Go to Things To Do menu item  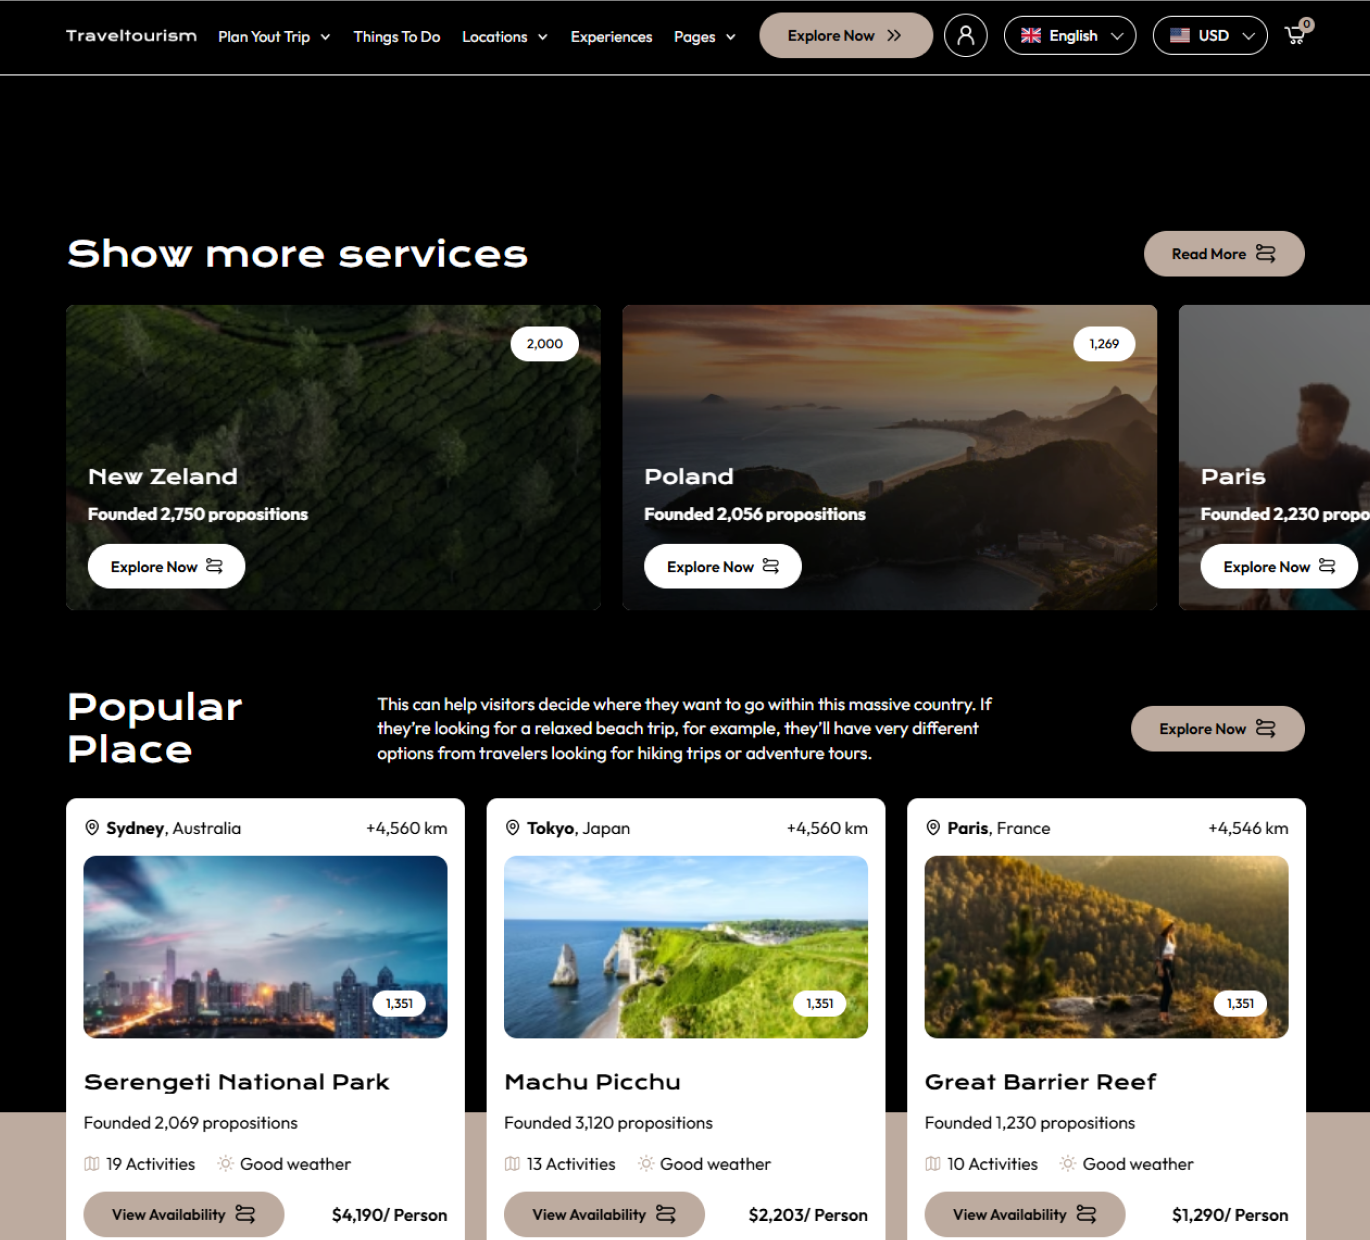[x=396, y=37]
